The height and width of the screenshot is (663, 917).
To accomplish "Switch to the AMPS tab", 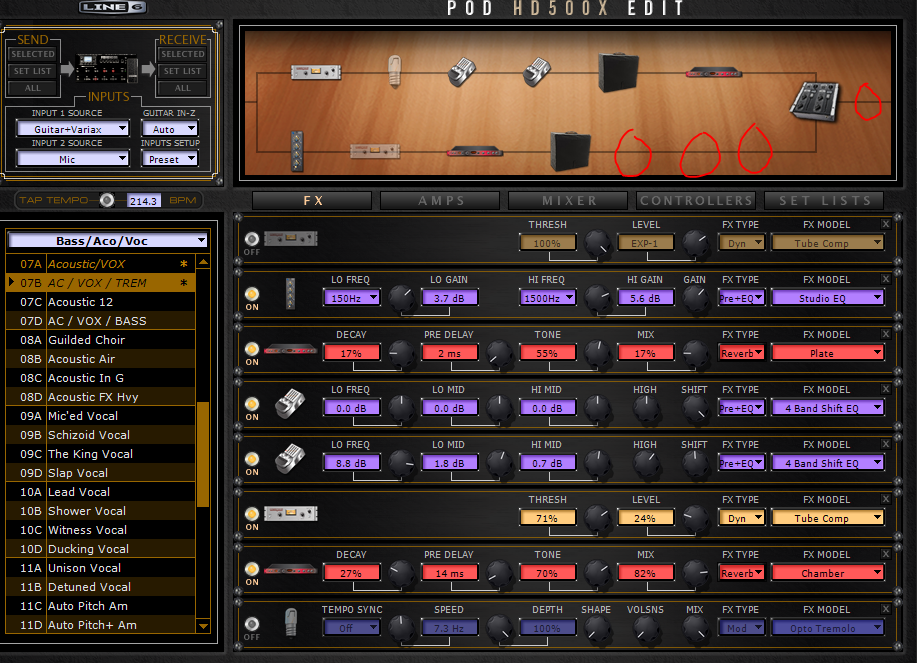I will (440, 200).
